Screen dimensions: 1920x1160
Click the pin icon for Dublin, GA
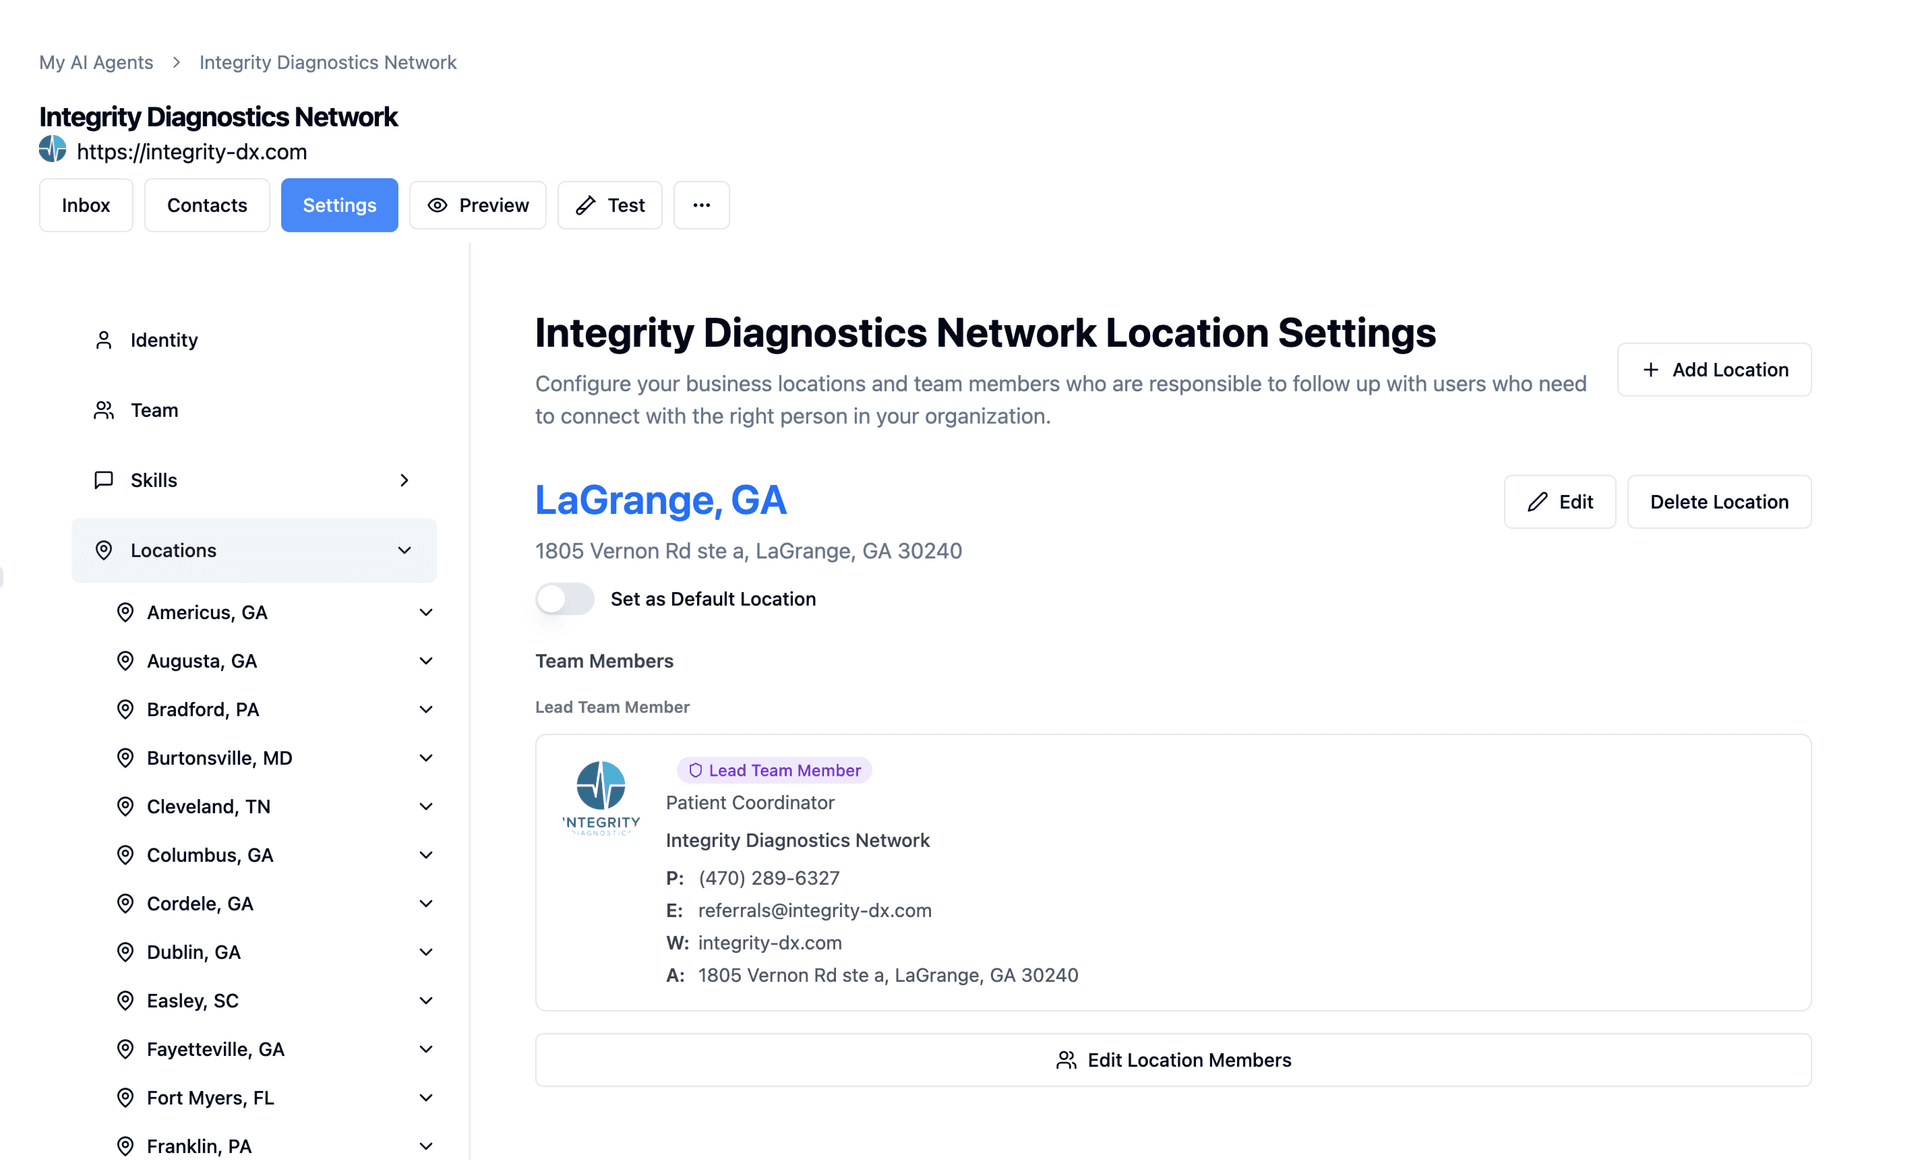click(x=125, y=952)
